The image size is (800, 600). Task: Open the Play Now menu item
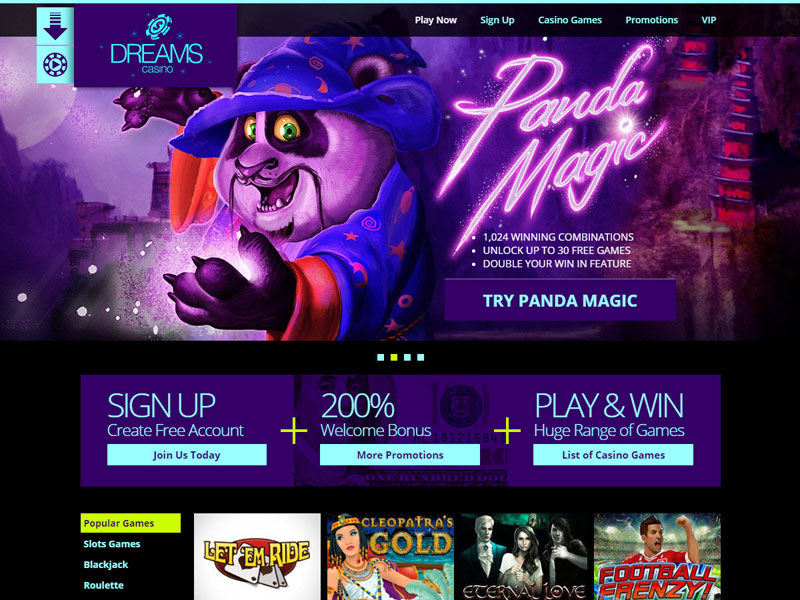[x=436, y=20]
